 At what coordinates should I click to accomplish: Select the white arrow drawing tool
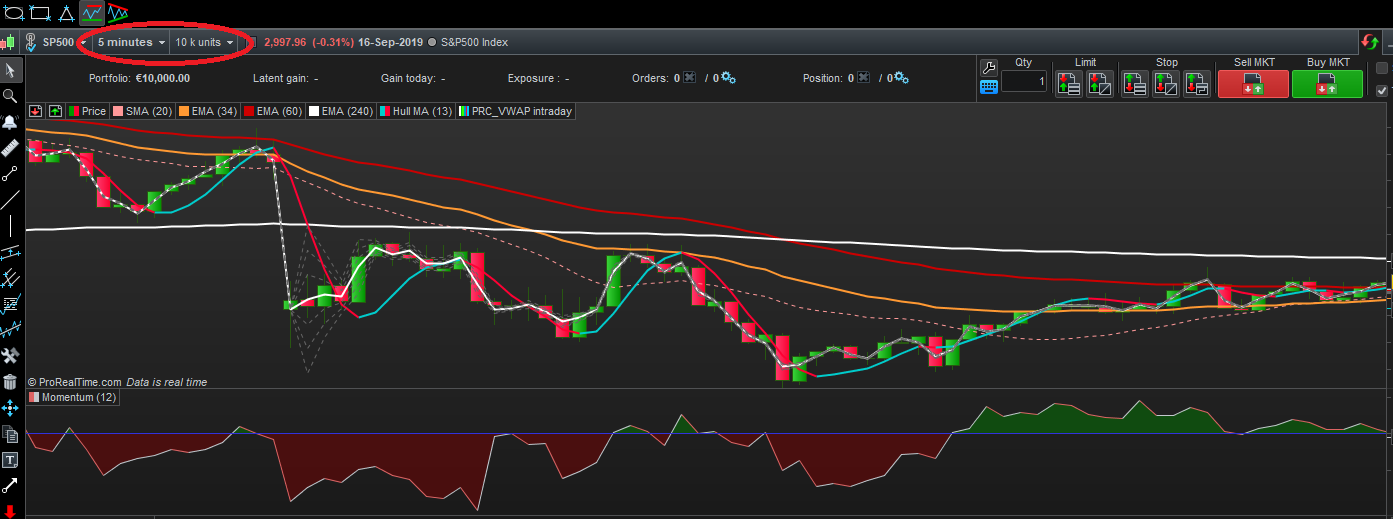tap(10, 486)
